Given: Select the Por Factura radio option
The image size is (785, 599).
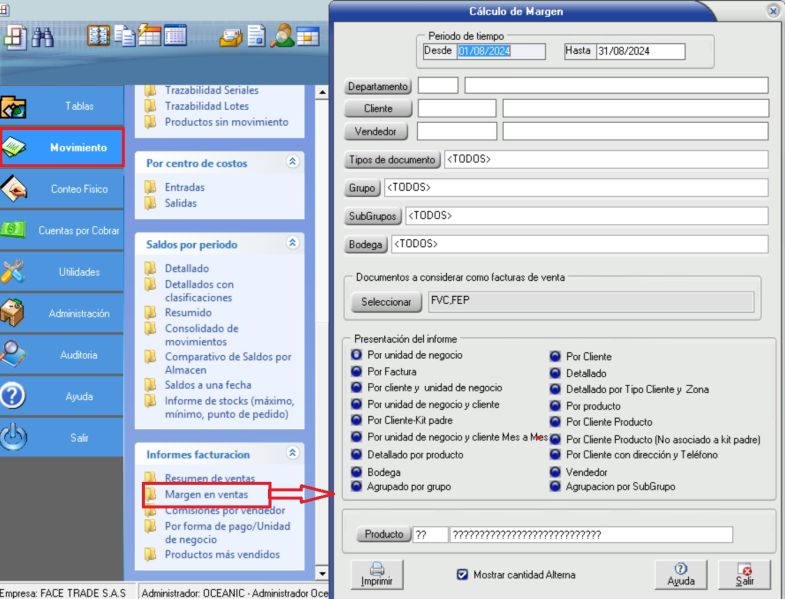Looking at the screenshot, I should pyautogui.click(x=357, y=371).
